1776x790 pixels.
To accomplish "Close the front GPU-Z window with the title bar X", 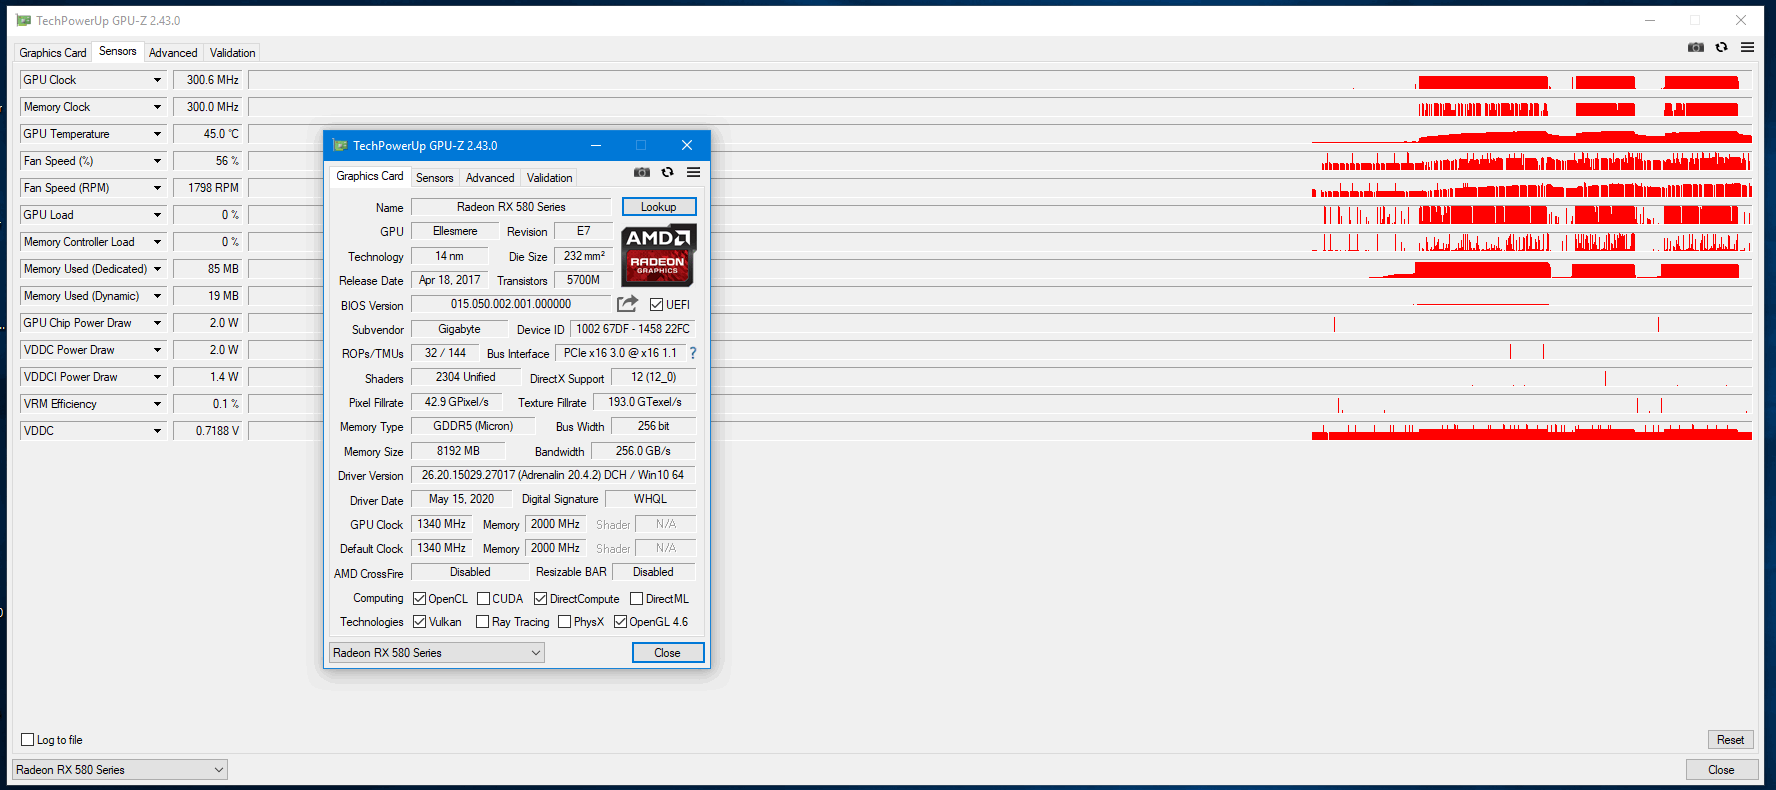I will pyautogui.click(x=687, y=145).
